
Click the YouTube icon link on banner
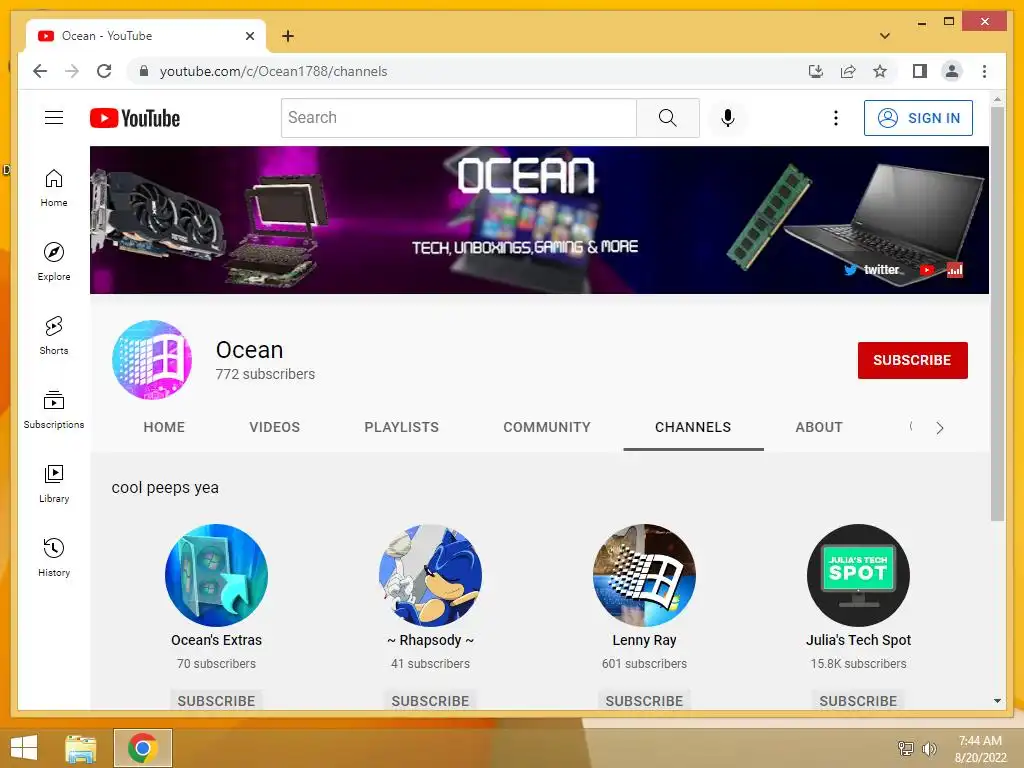tap(927, 270)
